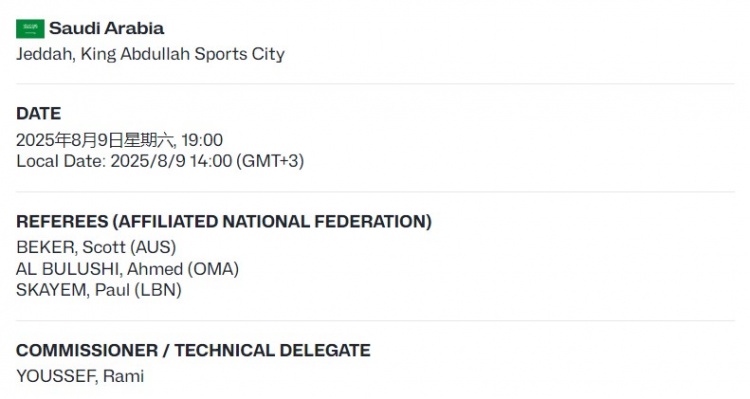The image size is (750, 399).
Task: Click the Local Date label
Action: [61, 161]
